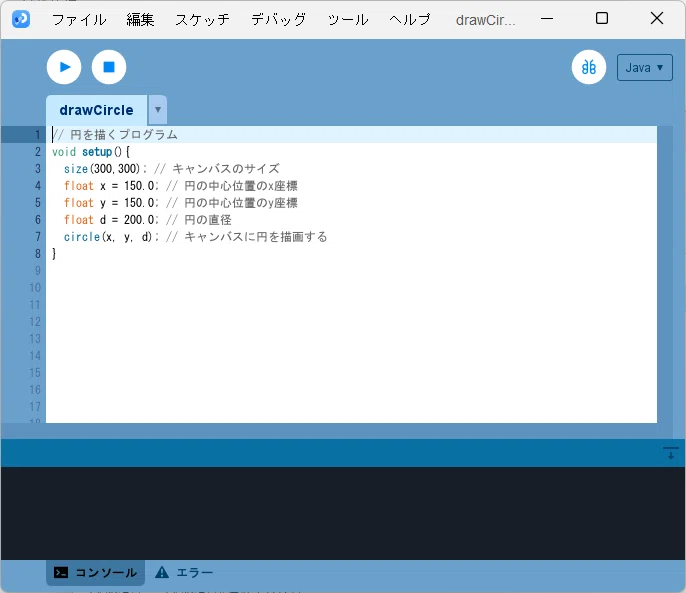Click the circle(x, y, d) code line

point(196,237)
